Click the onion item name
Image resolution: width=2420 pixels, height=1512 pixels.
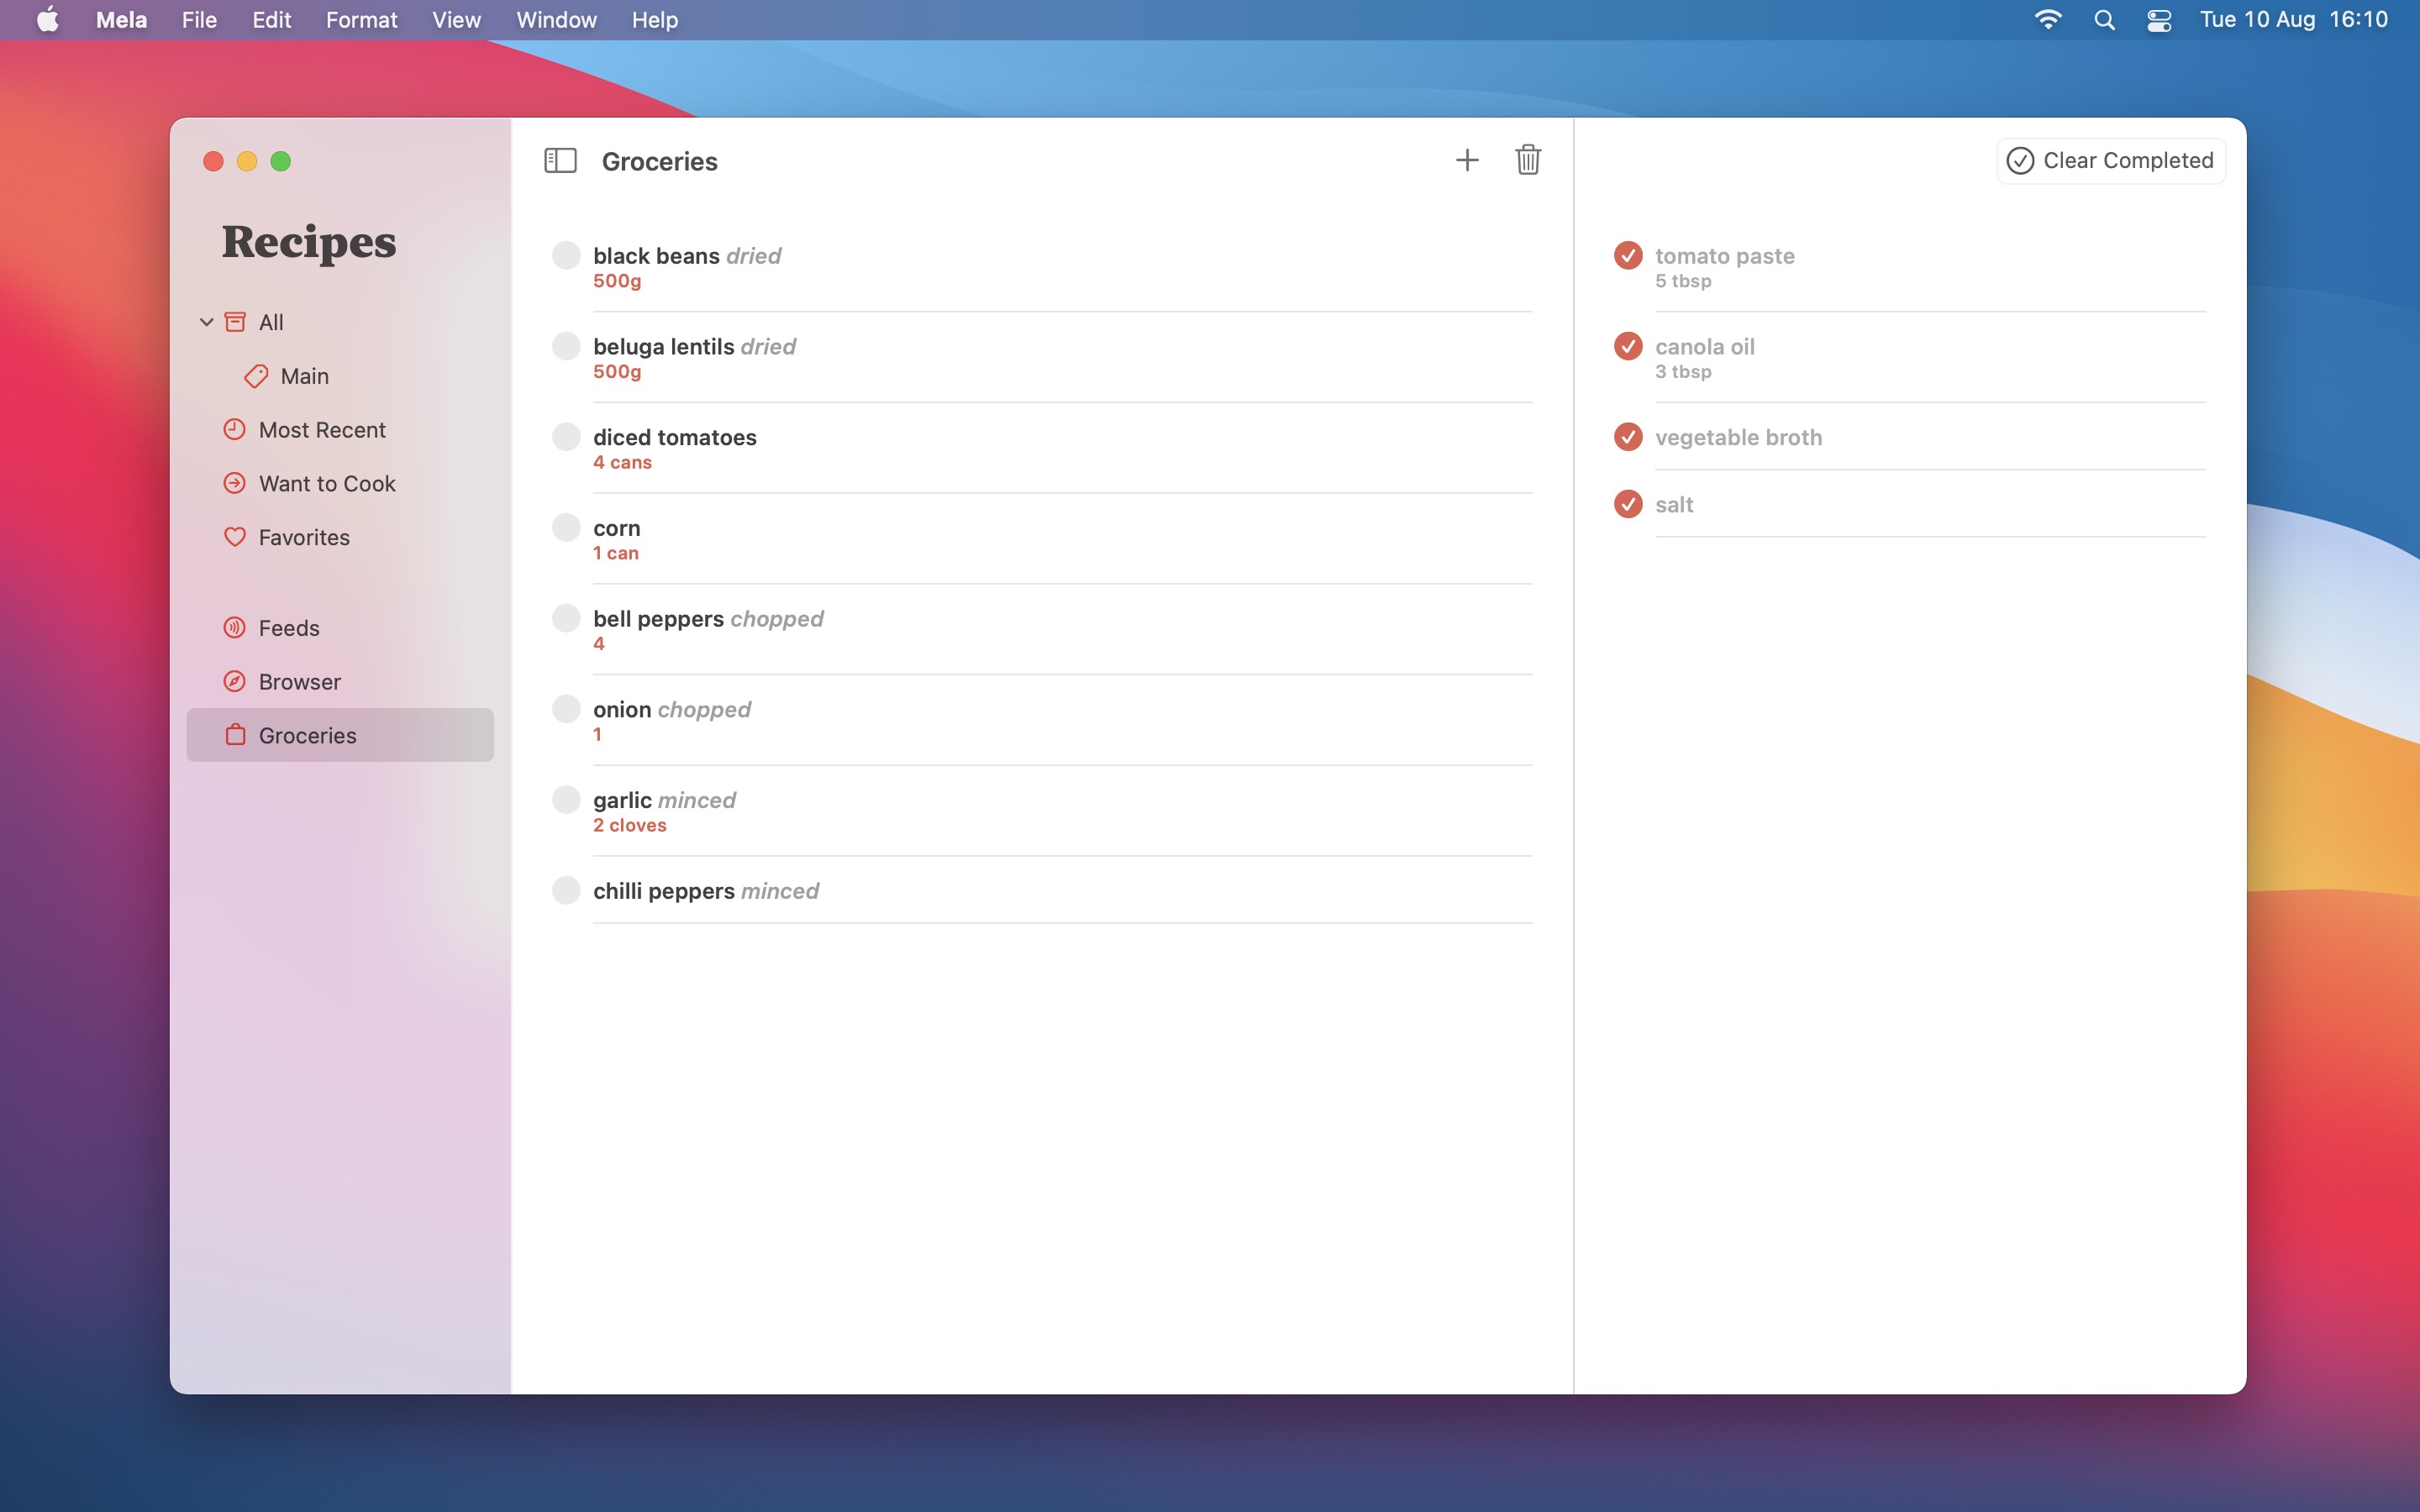tap(622, 709)
